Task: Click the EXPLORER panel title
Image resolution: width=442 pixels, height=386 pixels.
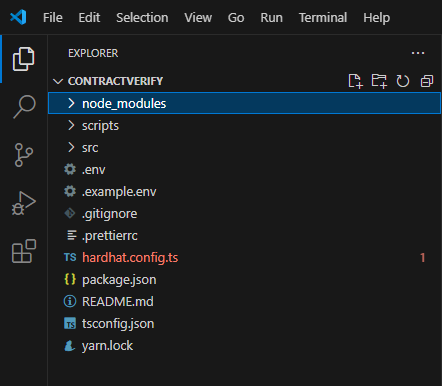Action: [x=93, y=53]
